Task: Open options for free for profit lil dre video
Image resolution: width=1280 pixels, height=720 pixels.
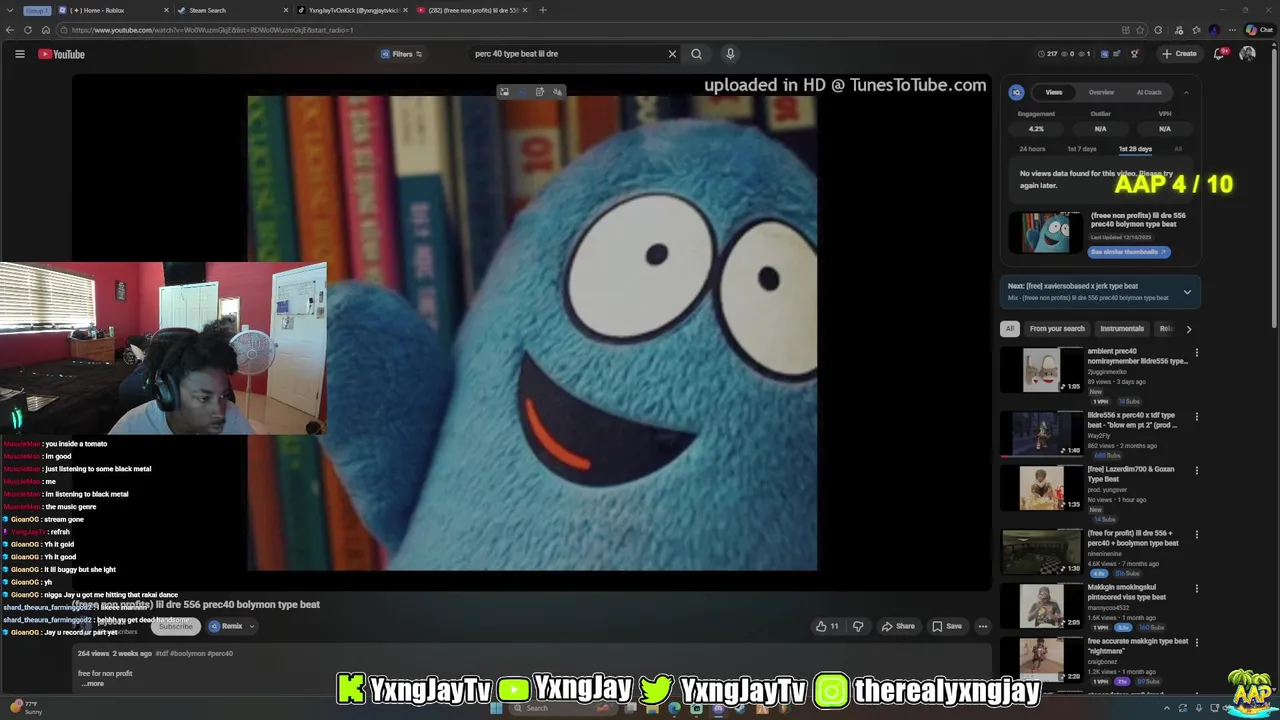Action: pos(1196,535)
